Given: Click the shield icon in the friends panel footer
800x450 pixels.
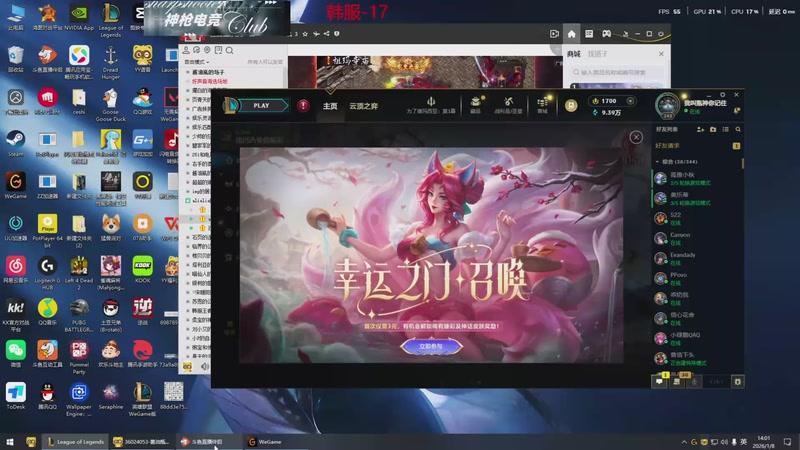Looking at the screenshot, I should 737,381.
